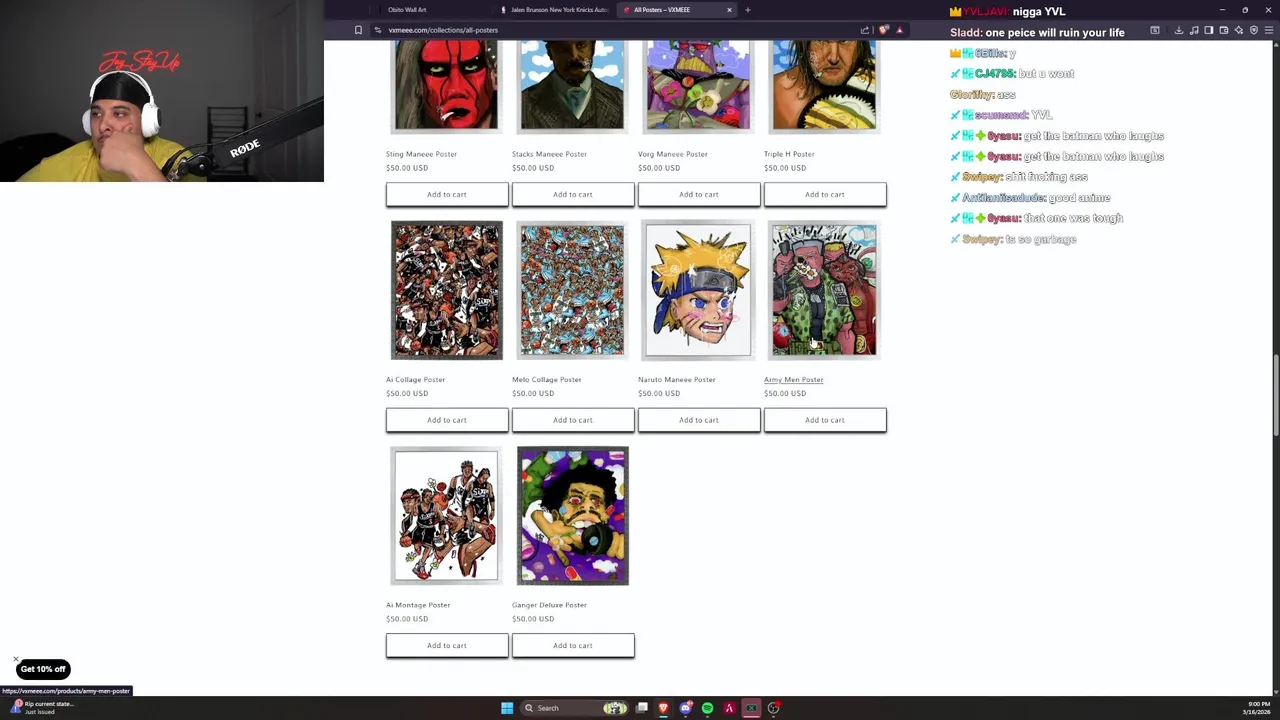Click the red A app taskbar icon
The image size is (1280, 720).
tap(729, 708)
